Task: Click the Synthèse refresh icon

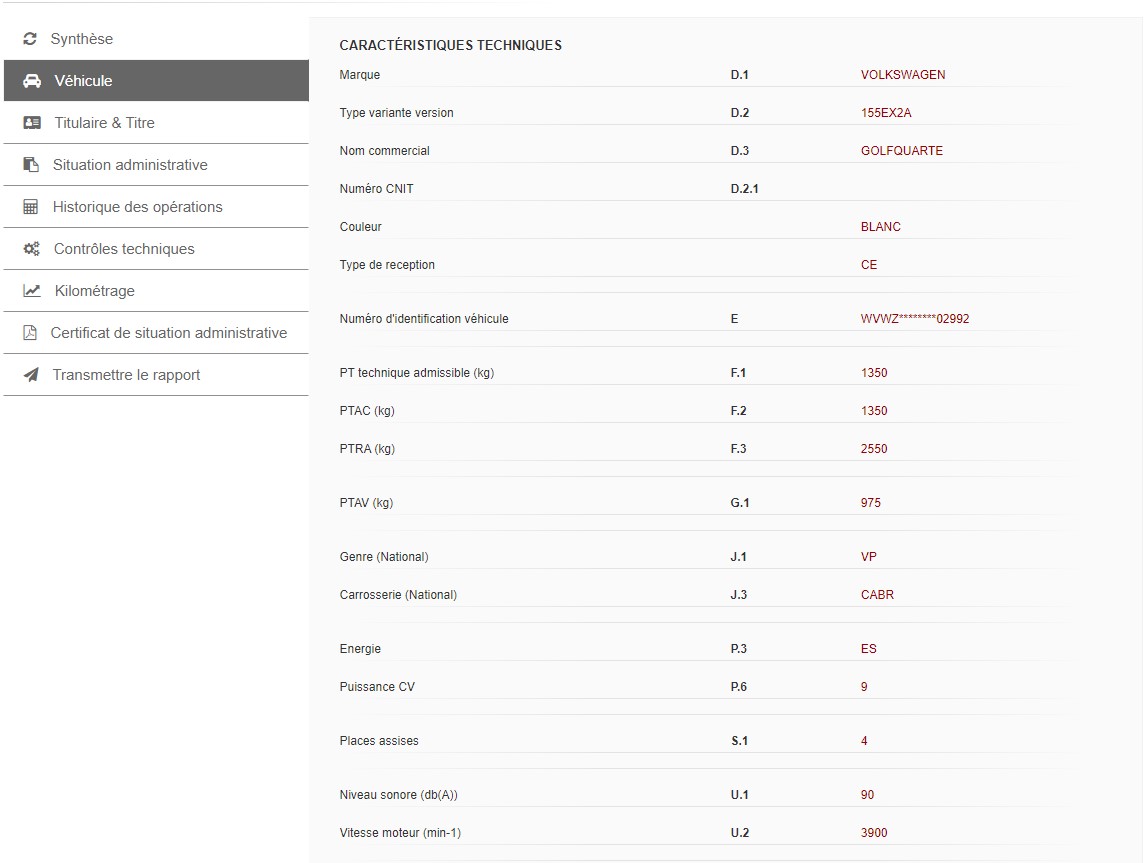Action: 30,39
